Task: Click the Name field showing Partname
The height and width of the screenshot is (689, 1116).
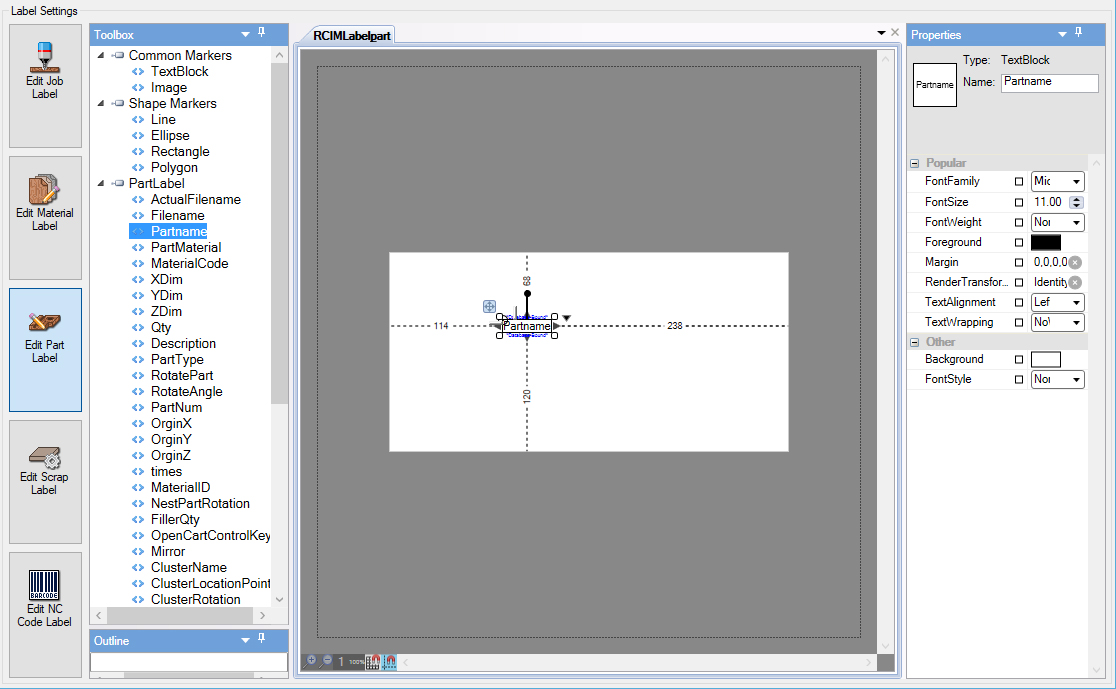Action: click(x=1049, y=82)
